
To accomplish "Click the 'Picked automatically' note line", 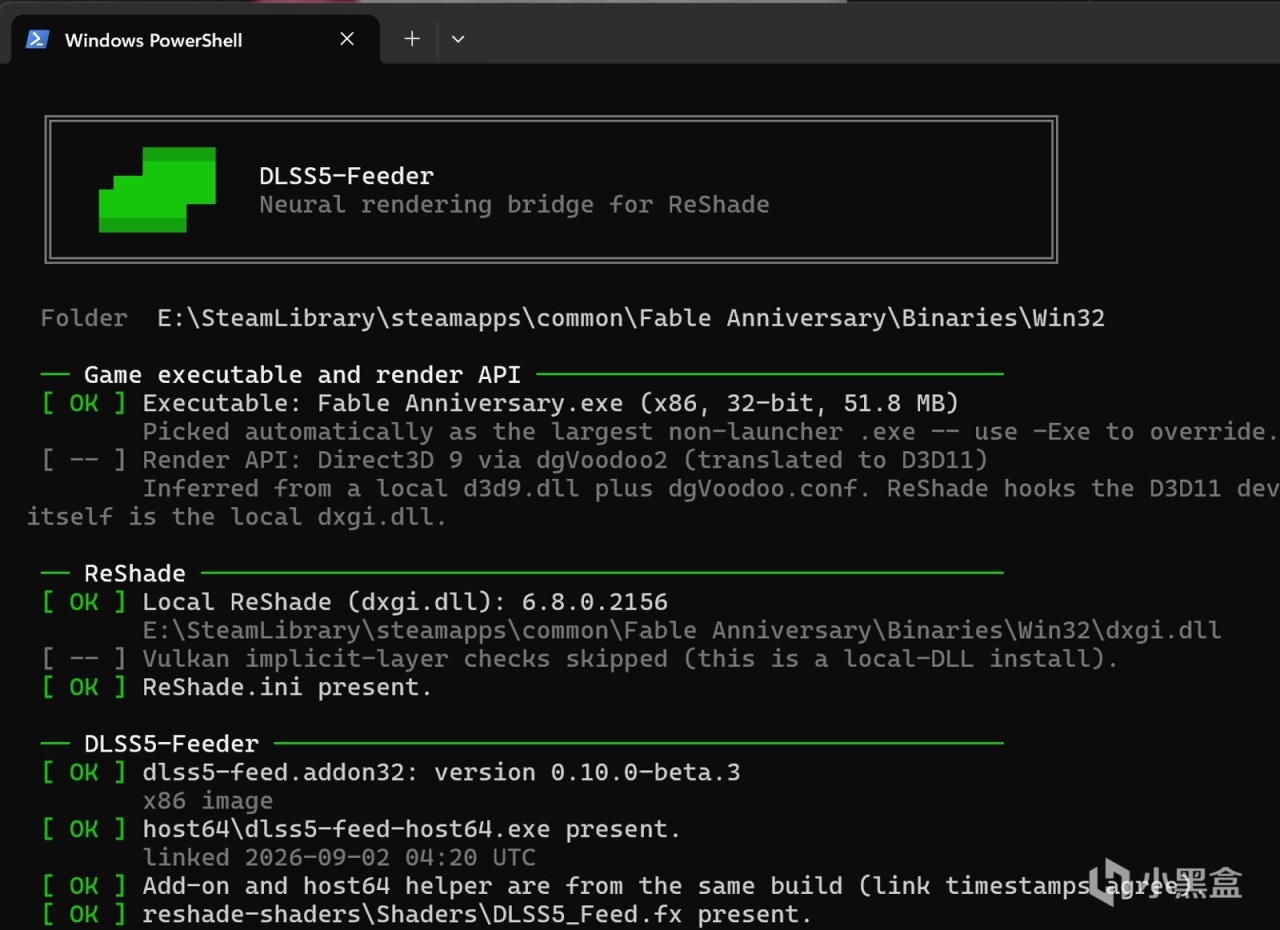I will 710,432.
